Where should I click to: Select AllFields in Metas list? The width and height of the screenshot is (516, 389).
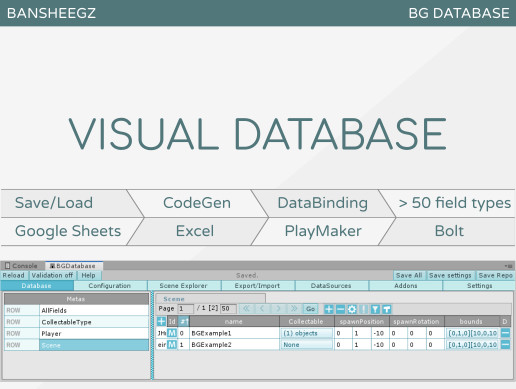click(x=94, y=310)
